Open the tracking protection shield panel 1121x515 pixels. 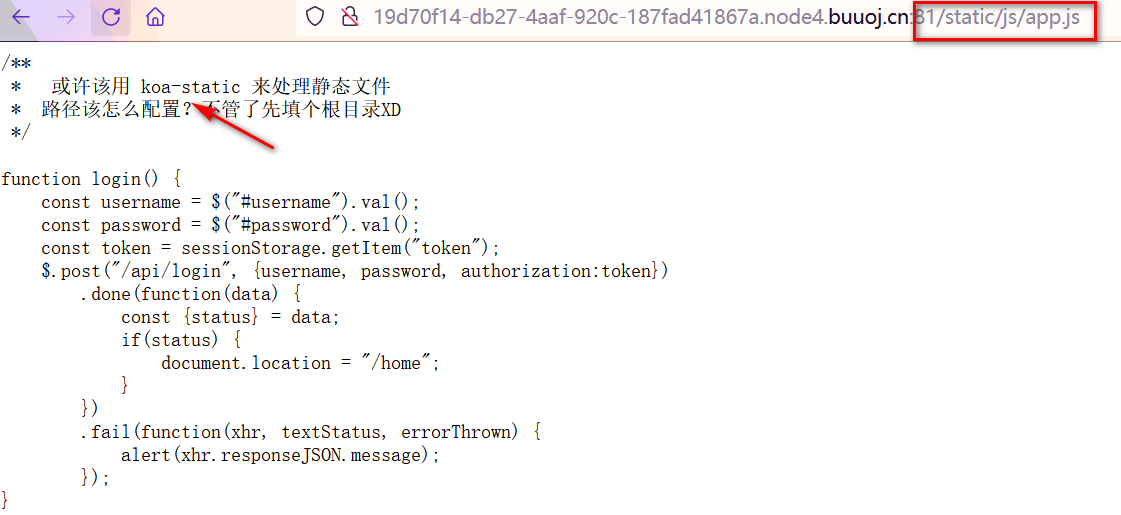[x=315, y=17]
